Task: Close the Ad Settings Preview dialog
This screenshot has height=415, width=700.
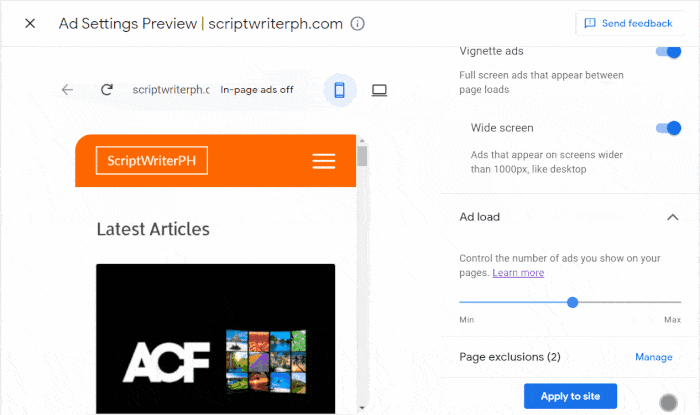Action: [x=30, y=23]
